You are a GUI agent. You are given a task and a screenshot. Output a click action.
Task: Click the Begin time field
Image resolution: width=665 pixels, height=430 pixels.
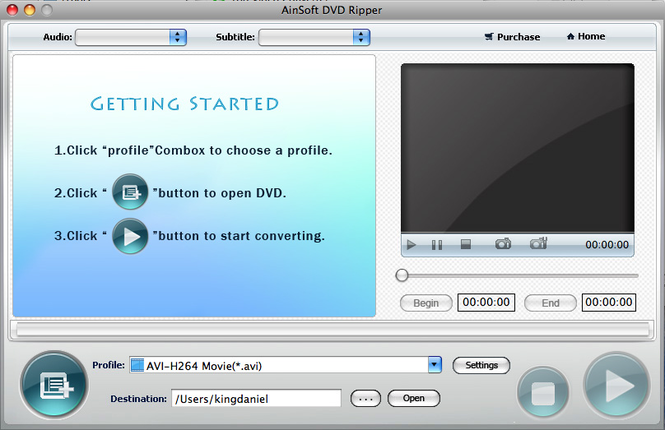tap(486, 302)
